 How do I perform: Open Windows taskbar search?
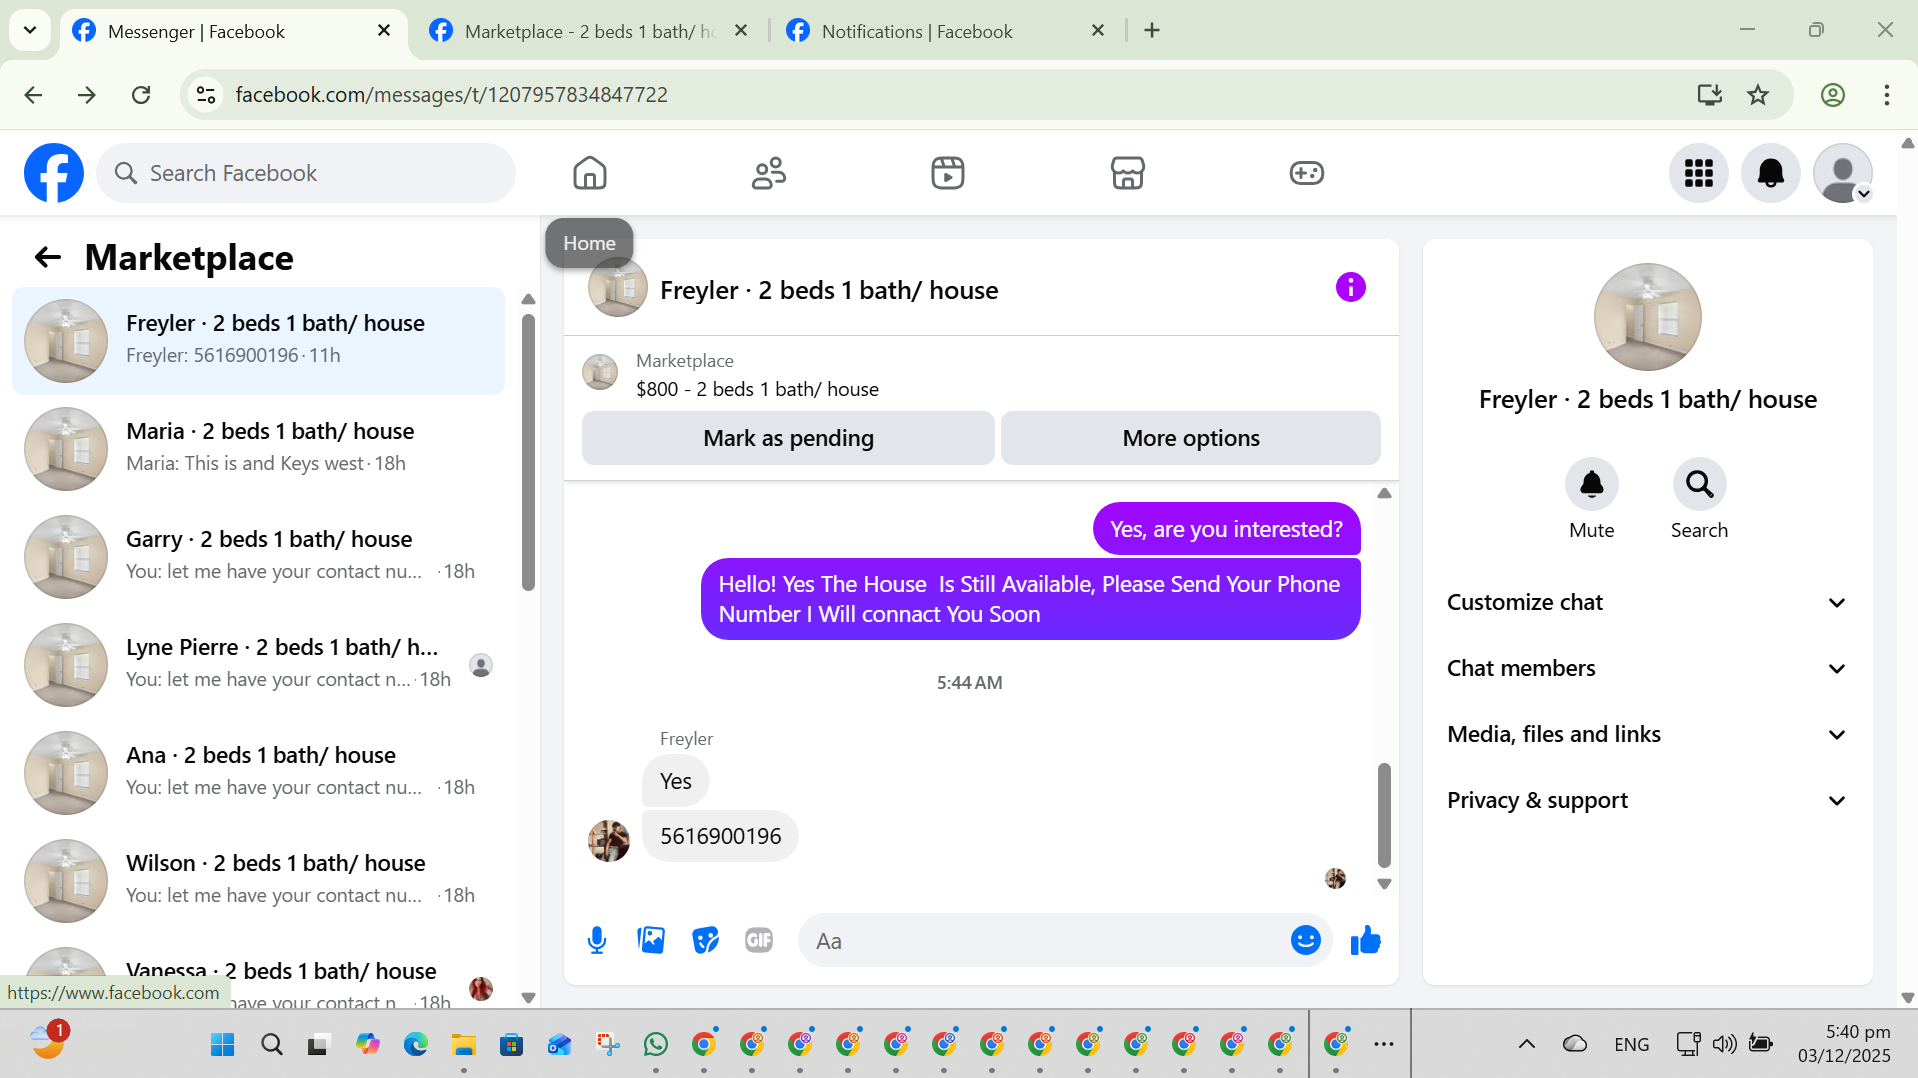(x=271, y=1044)
